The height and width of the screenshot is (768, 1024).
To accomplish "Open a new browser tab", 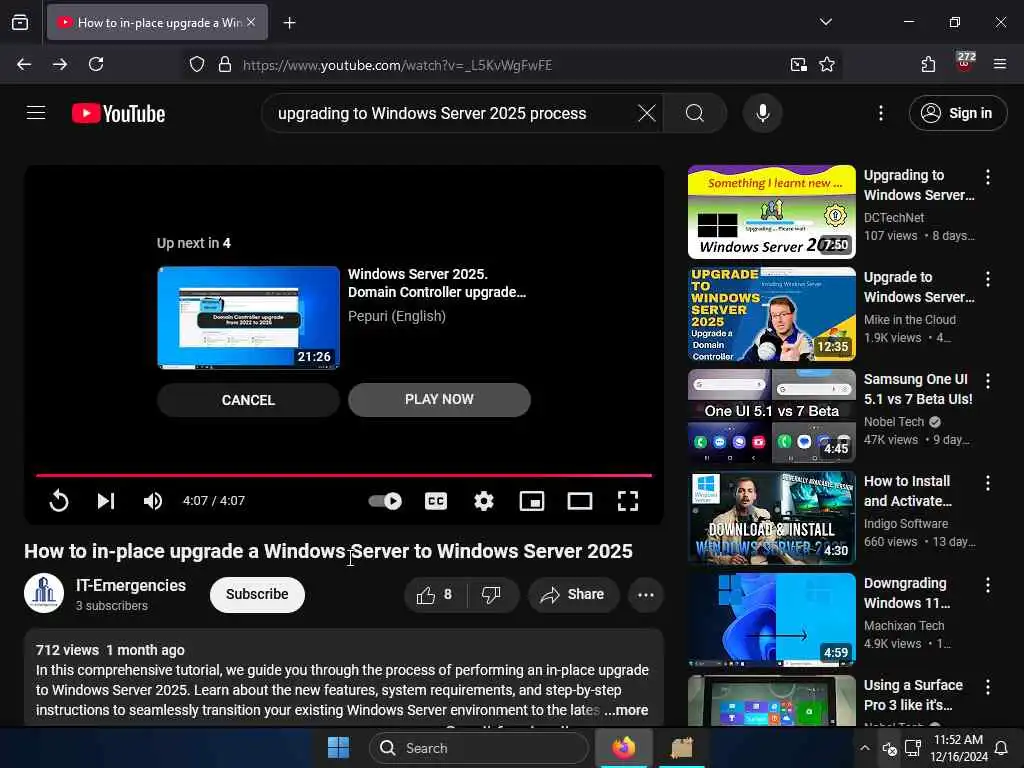I will pyautogui.click(x=289, y=23).
